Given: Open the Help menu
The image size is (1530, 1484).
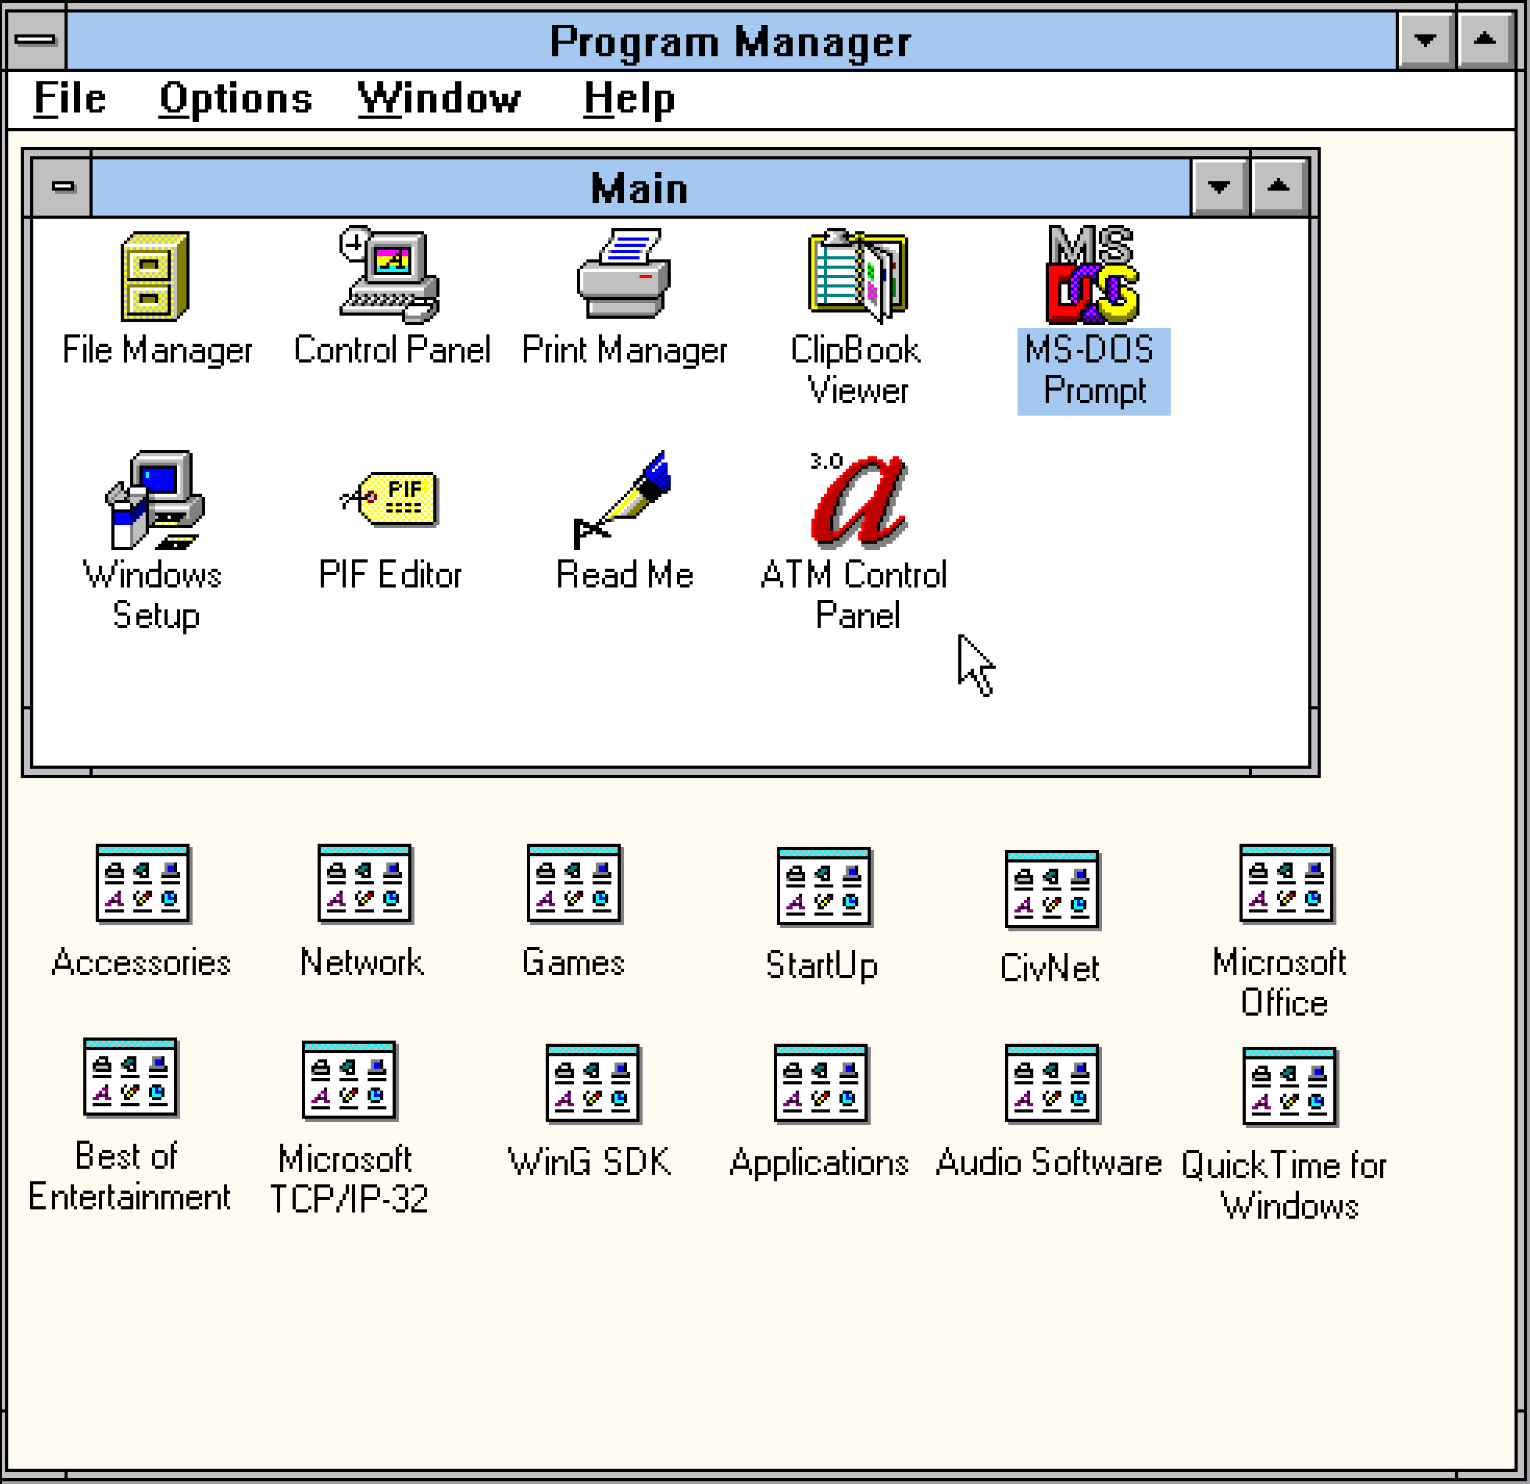Looking at the screenshot, I should [x=629, y=98].
